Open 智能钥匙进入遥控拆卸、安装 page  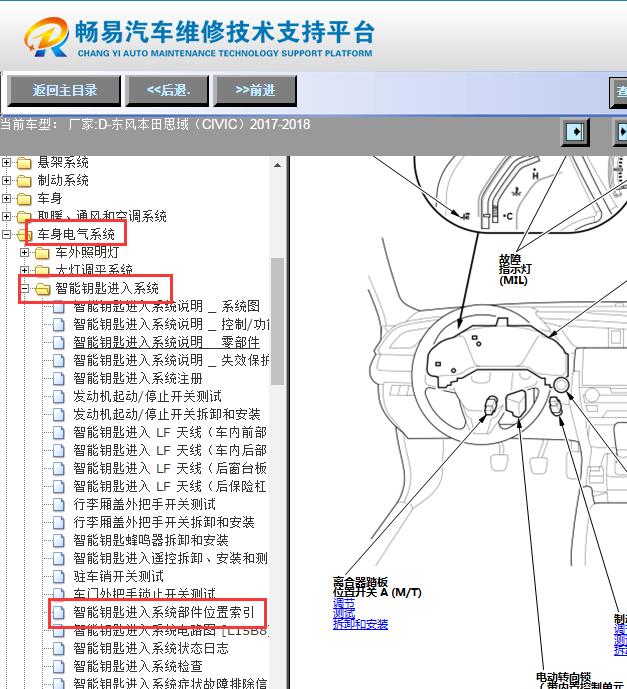tap(170, 558)
